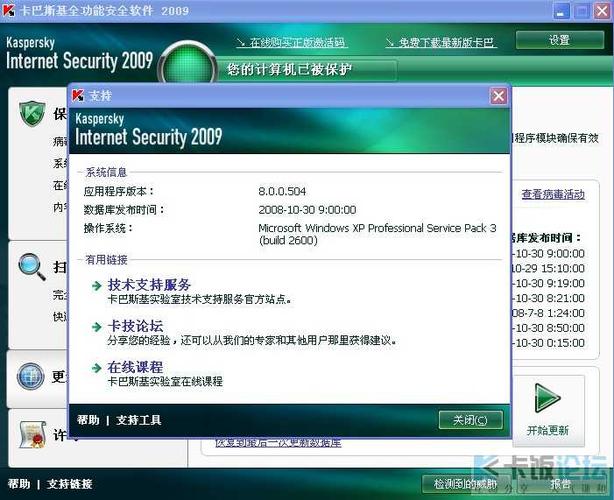Click 查看病毒活动 link
This screenshot has width=614, height=500.
tap(553, 194)
